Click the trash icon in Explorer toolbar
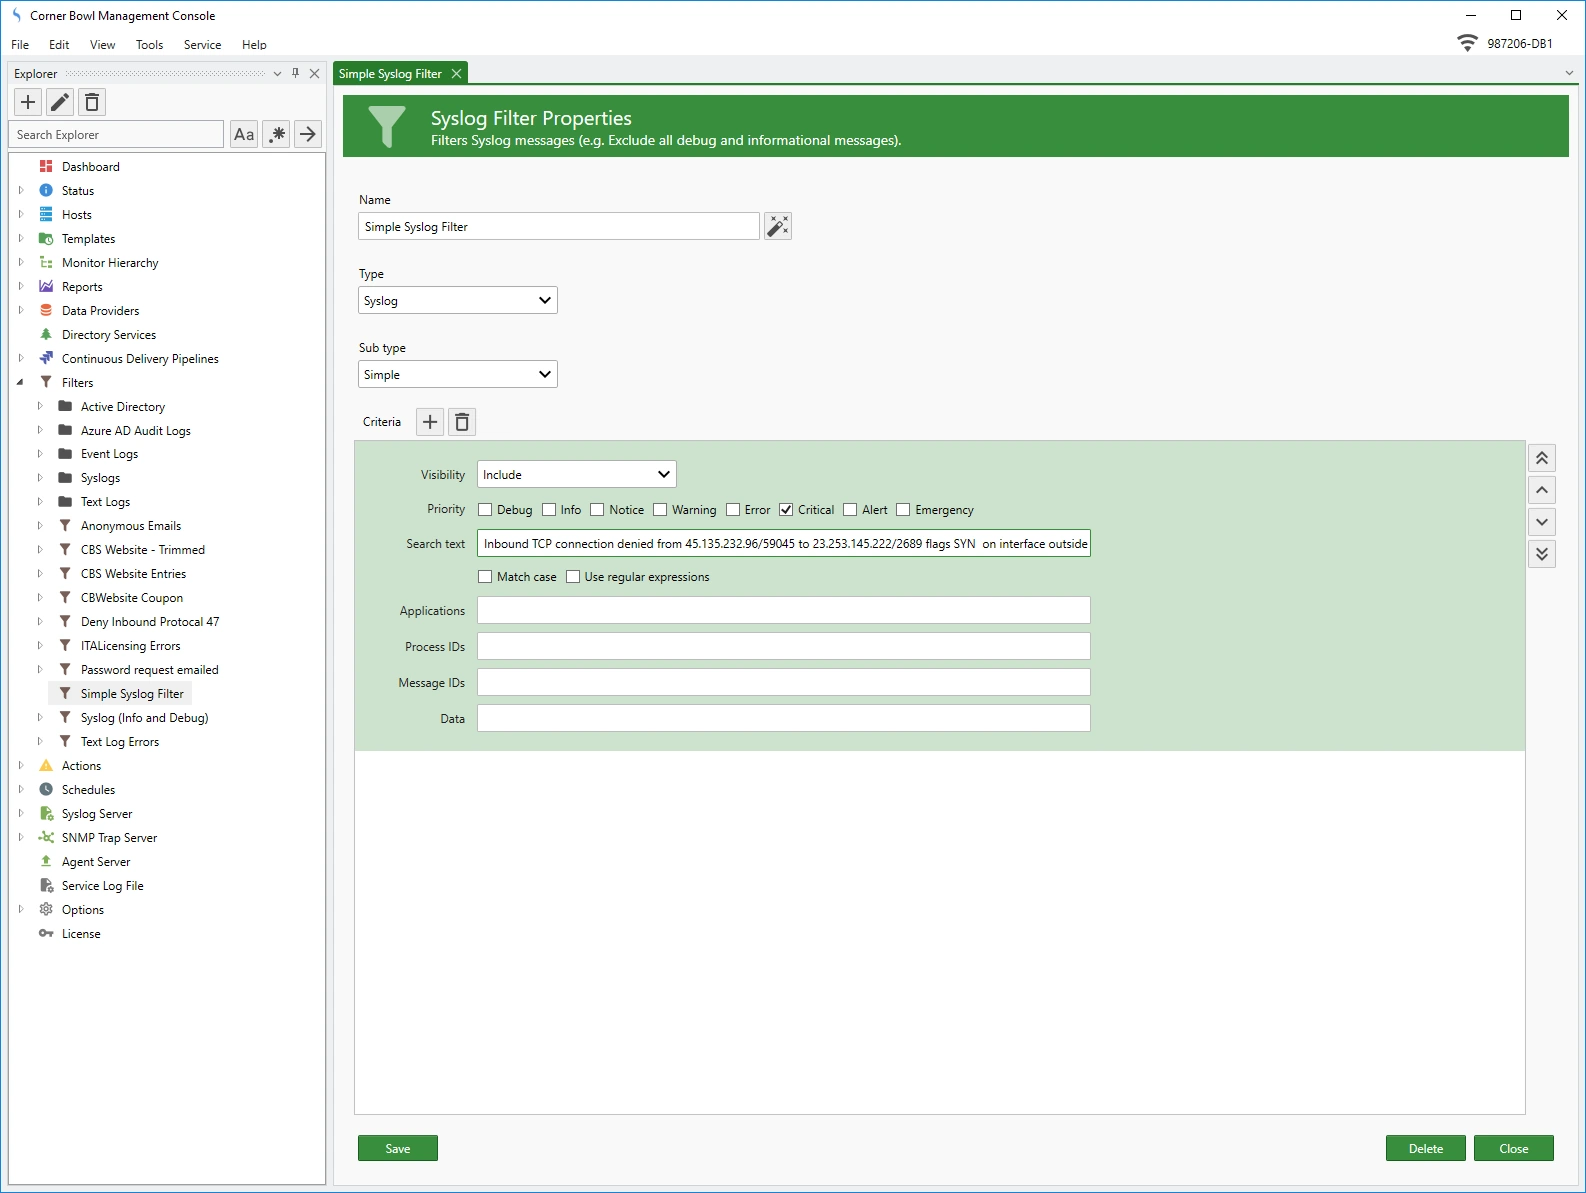The image size is (1586, 1193). (x=92, y=102)
